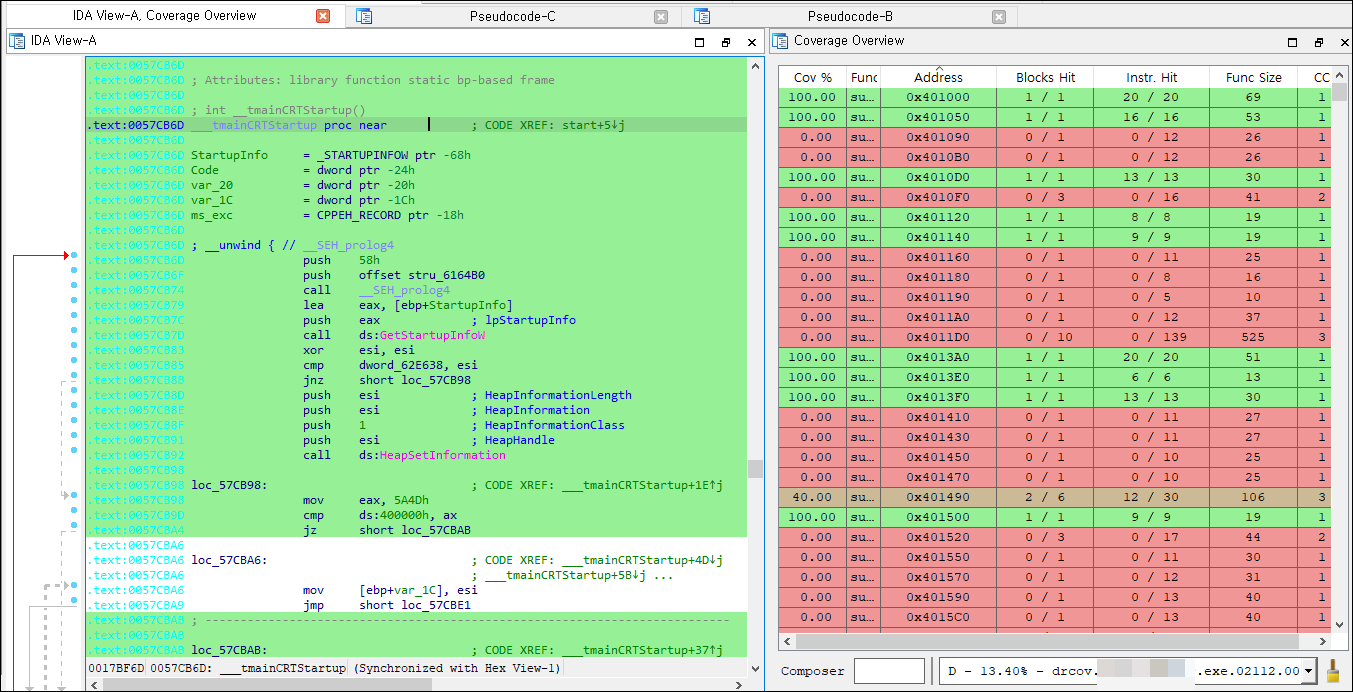Close the IDA View-A, Coverage Overview tab
The image size is (1353, 692).
pos(323,16)
